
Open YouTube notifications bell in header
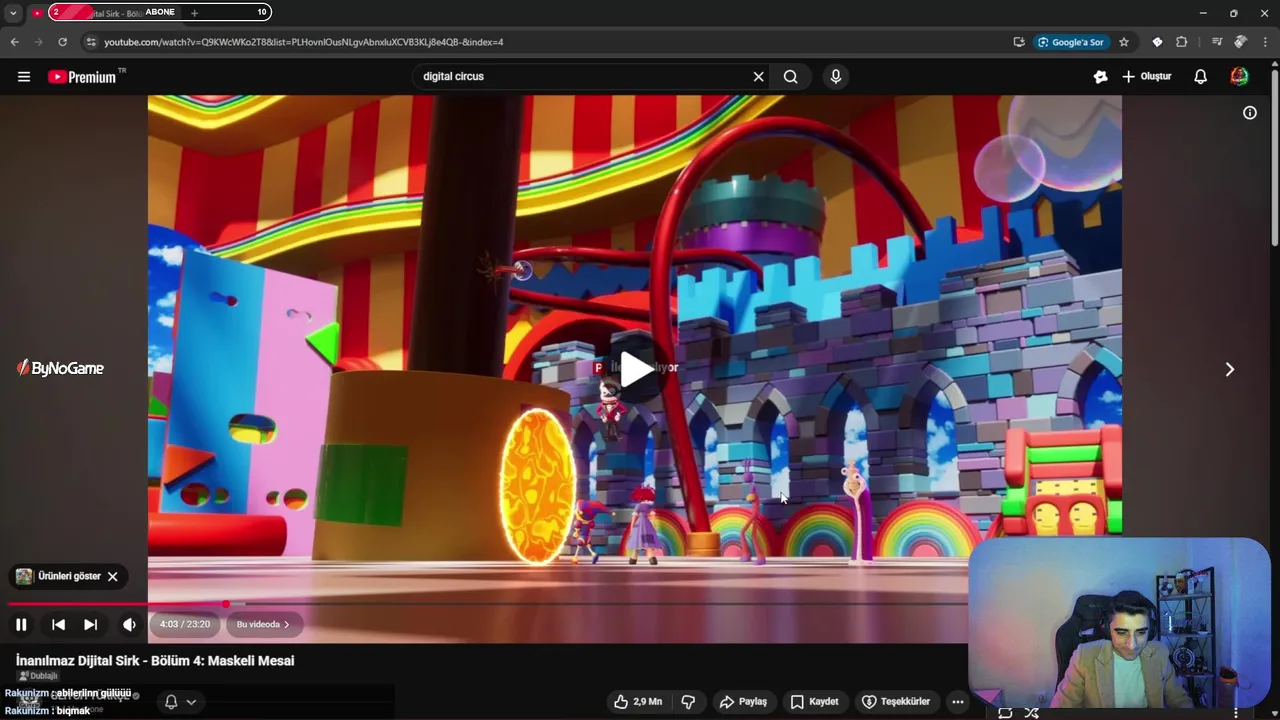click(1201, 76)
